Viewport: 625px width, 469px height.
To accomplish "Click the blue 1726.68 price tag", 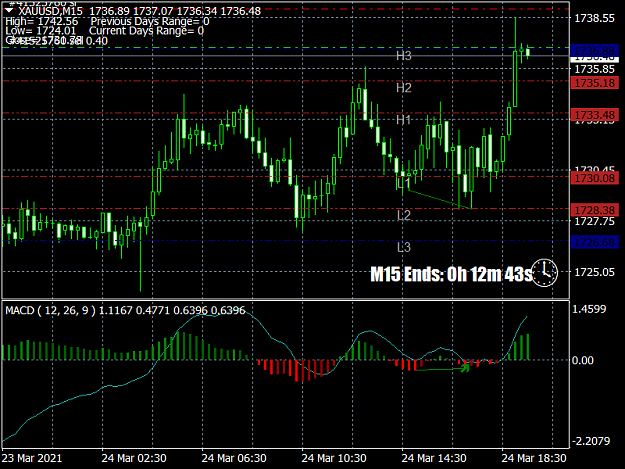I will point(594,242).
